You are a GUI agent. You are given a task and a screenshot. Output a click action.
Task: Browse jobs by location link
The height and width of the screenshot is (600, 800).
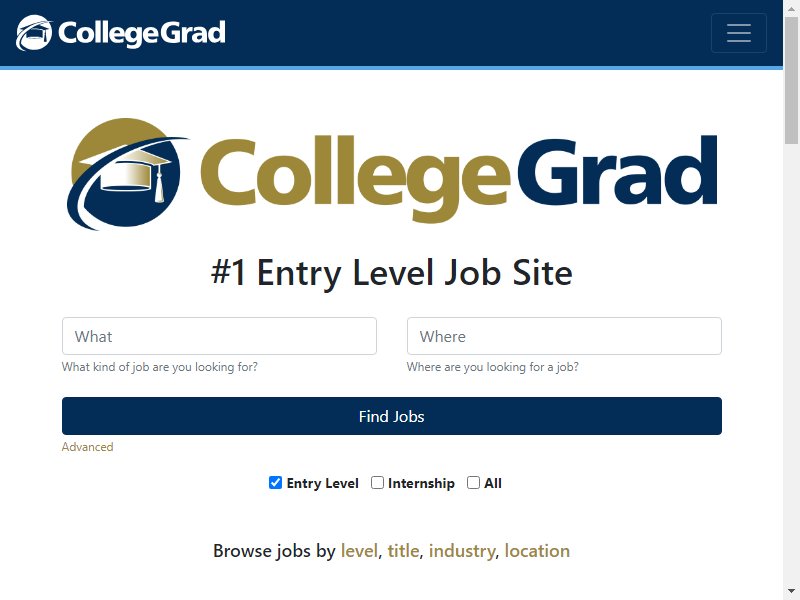537,551
